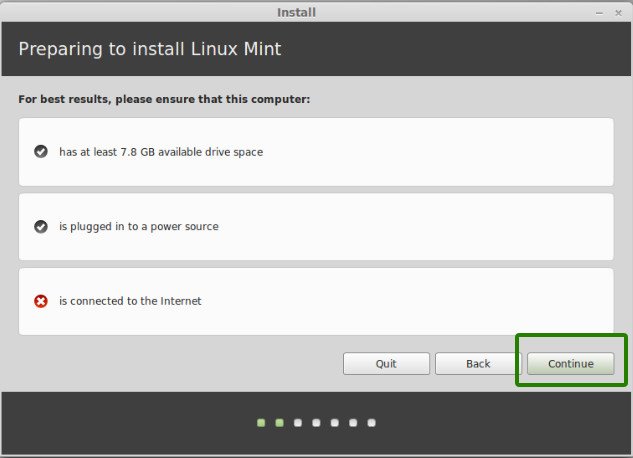Quit the Linux Mint installer
Image resolution: width=633 pixels, height=458 pixels.
click(386, 364)
